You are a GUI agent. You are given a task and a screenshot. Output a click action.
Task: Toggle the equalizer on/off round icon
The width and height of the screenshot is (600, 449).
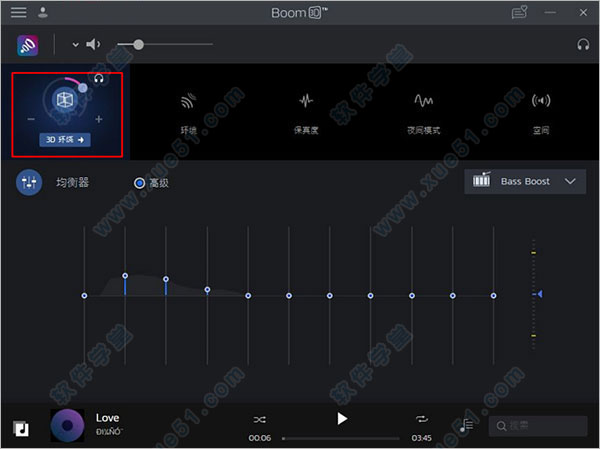[29, 182]
